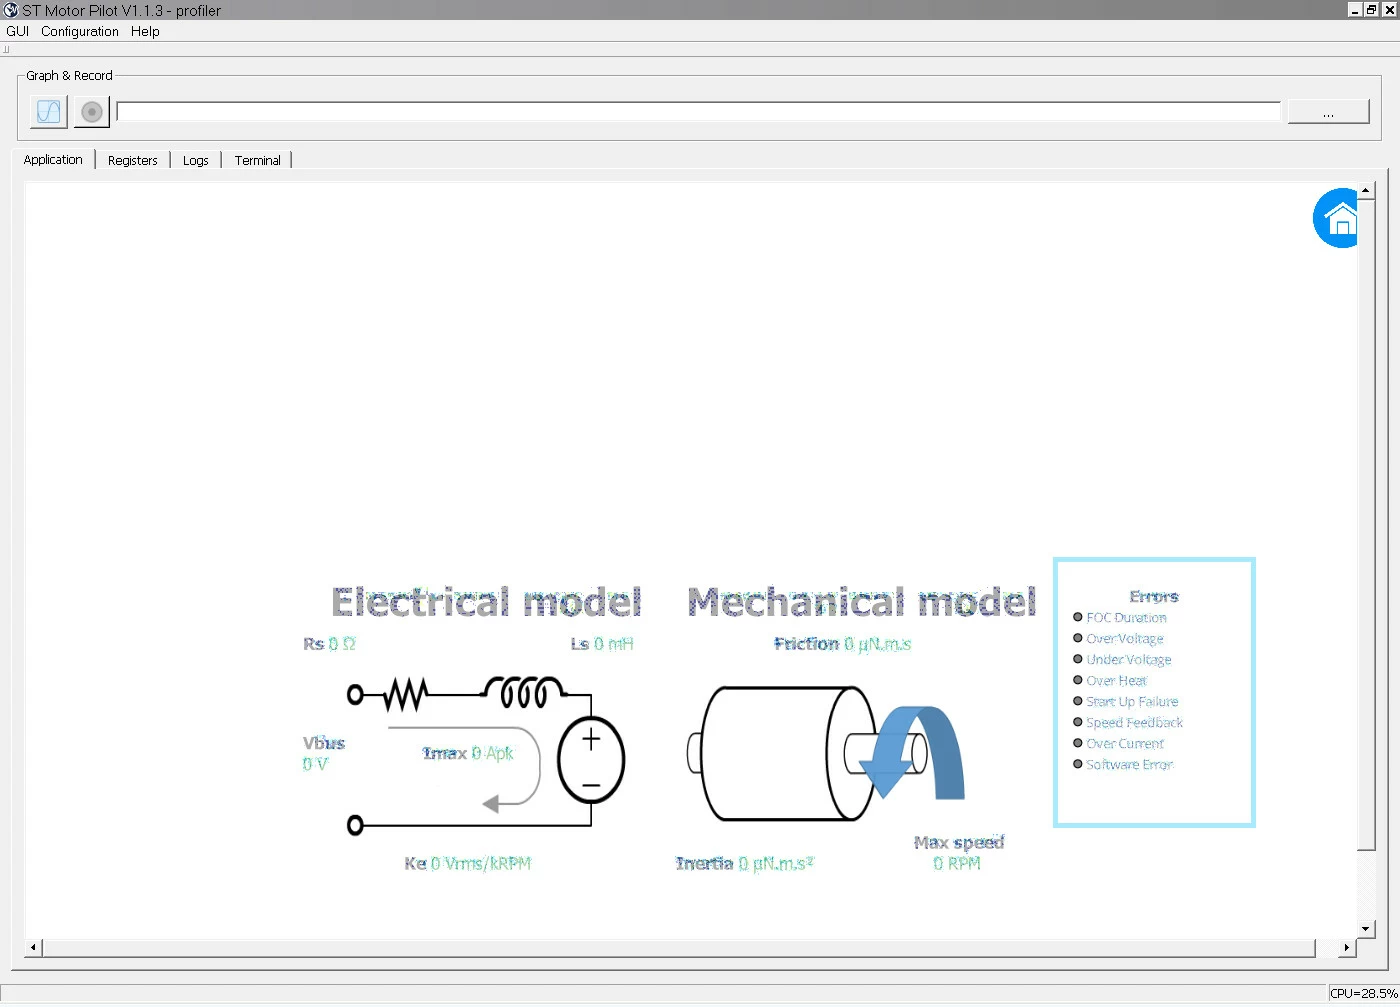Click the inductor coil symbol
1400x1007 pixels.
click(x=525, y=691)
